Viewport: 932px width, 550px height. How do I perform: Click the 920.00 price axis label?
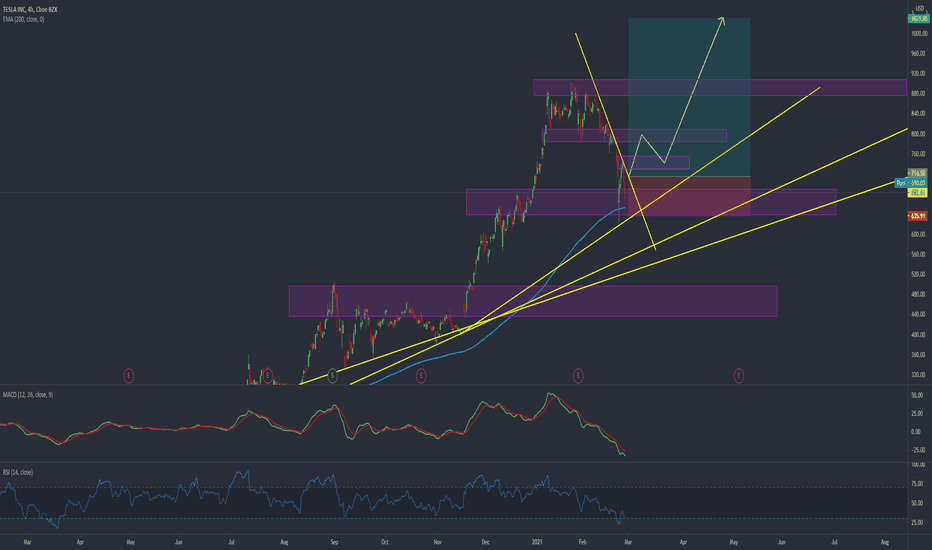click(x=919, y=74)
